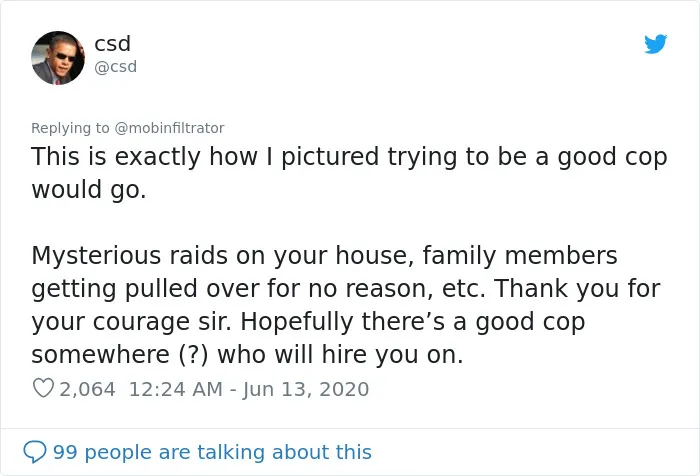Open the 12:24 AM timestamp link
700x476 pixels.
tap(175, 389)
